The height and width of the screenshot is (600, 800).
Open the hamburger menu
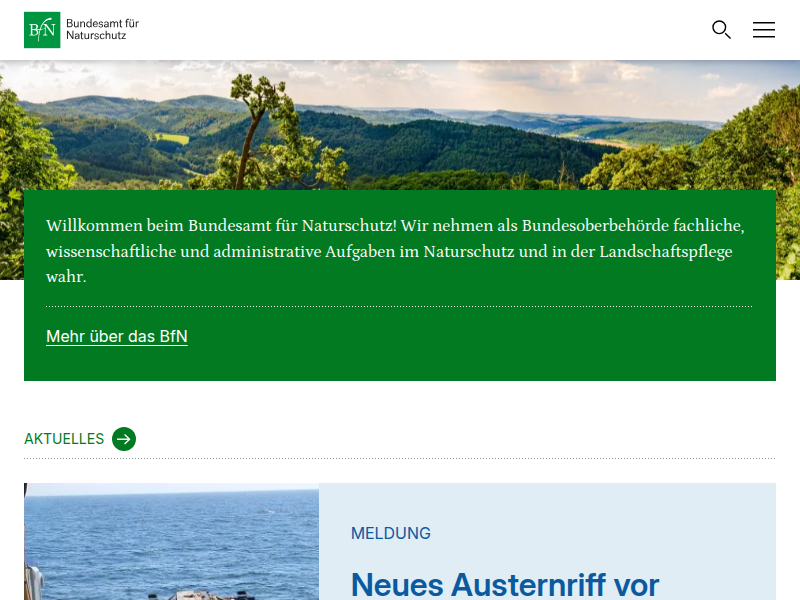(763, 30)
